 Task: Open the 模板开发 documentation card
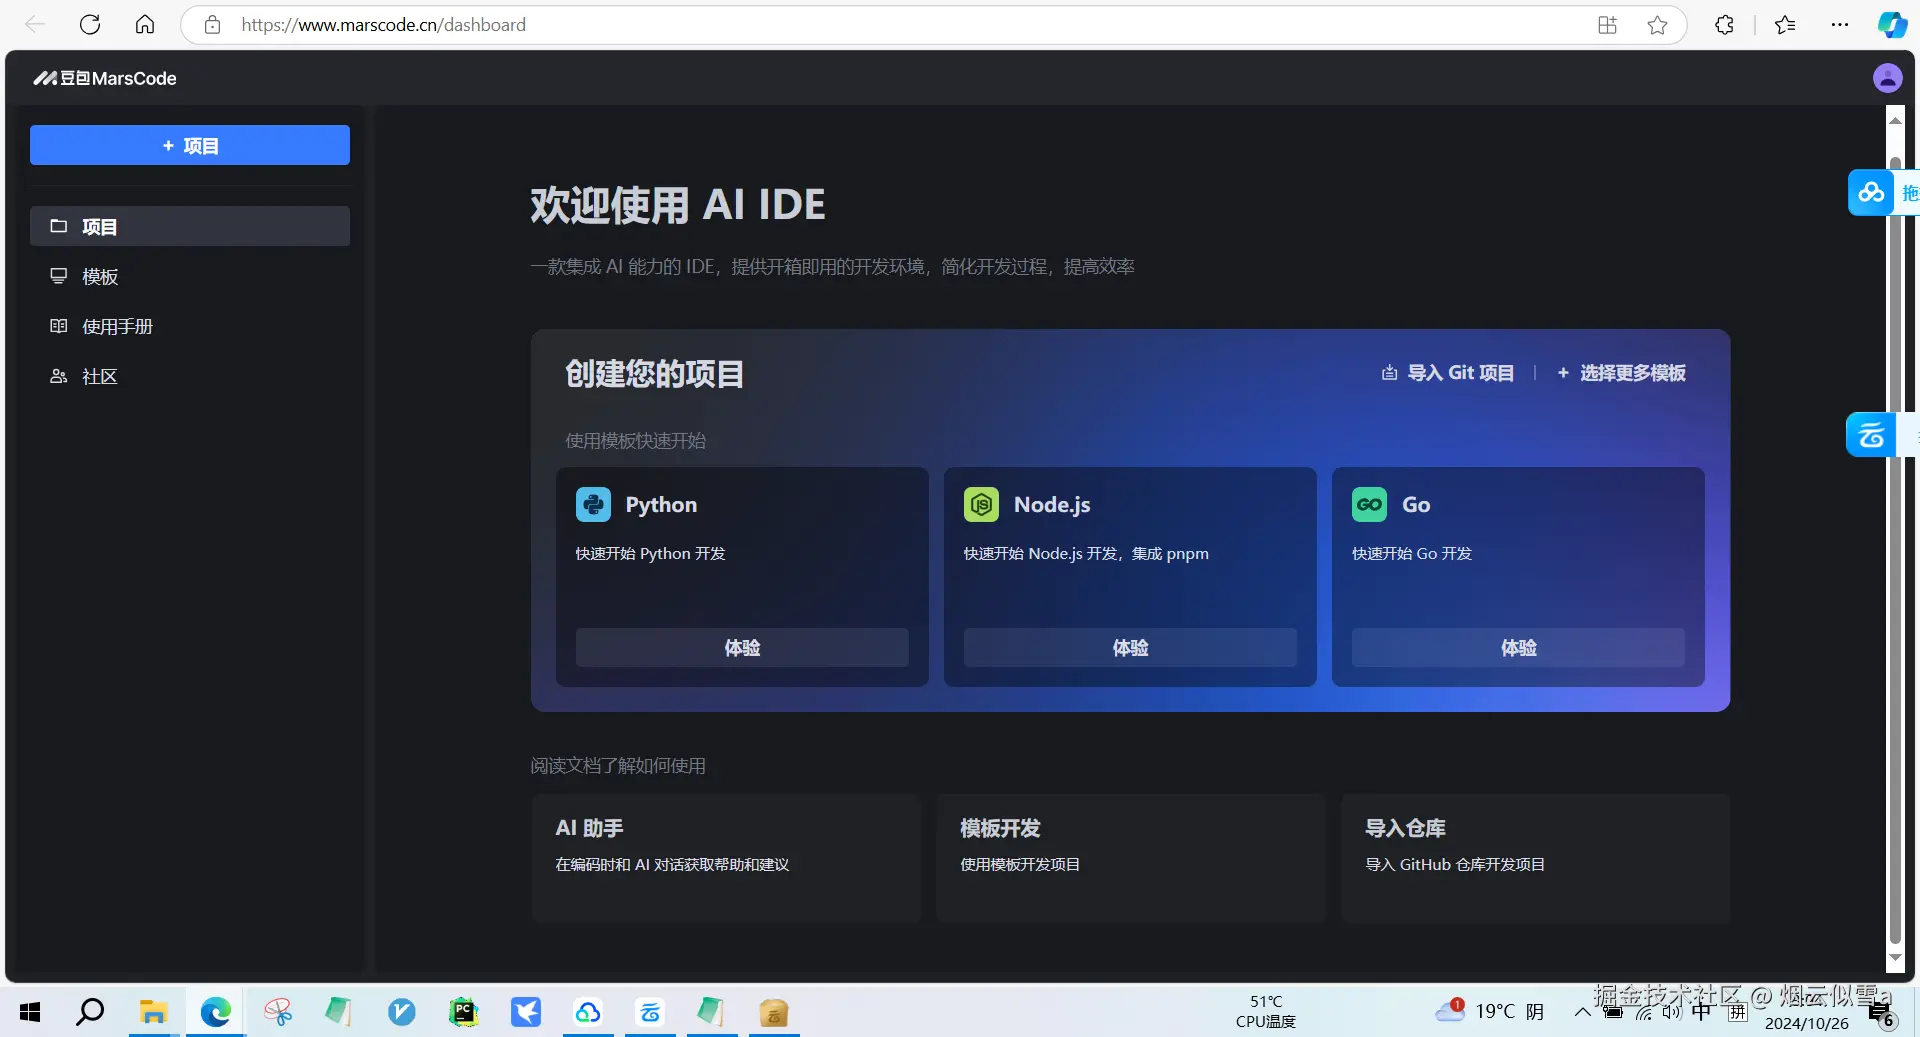(1131, 858)
